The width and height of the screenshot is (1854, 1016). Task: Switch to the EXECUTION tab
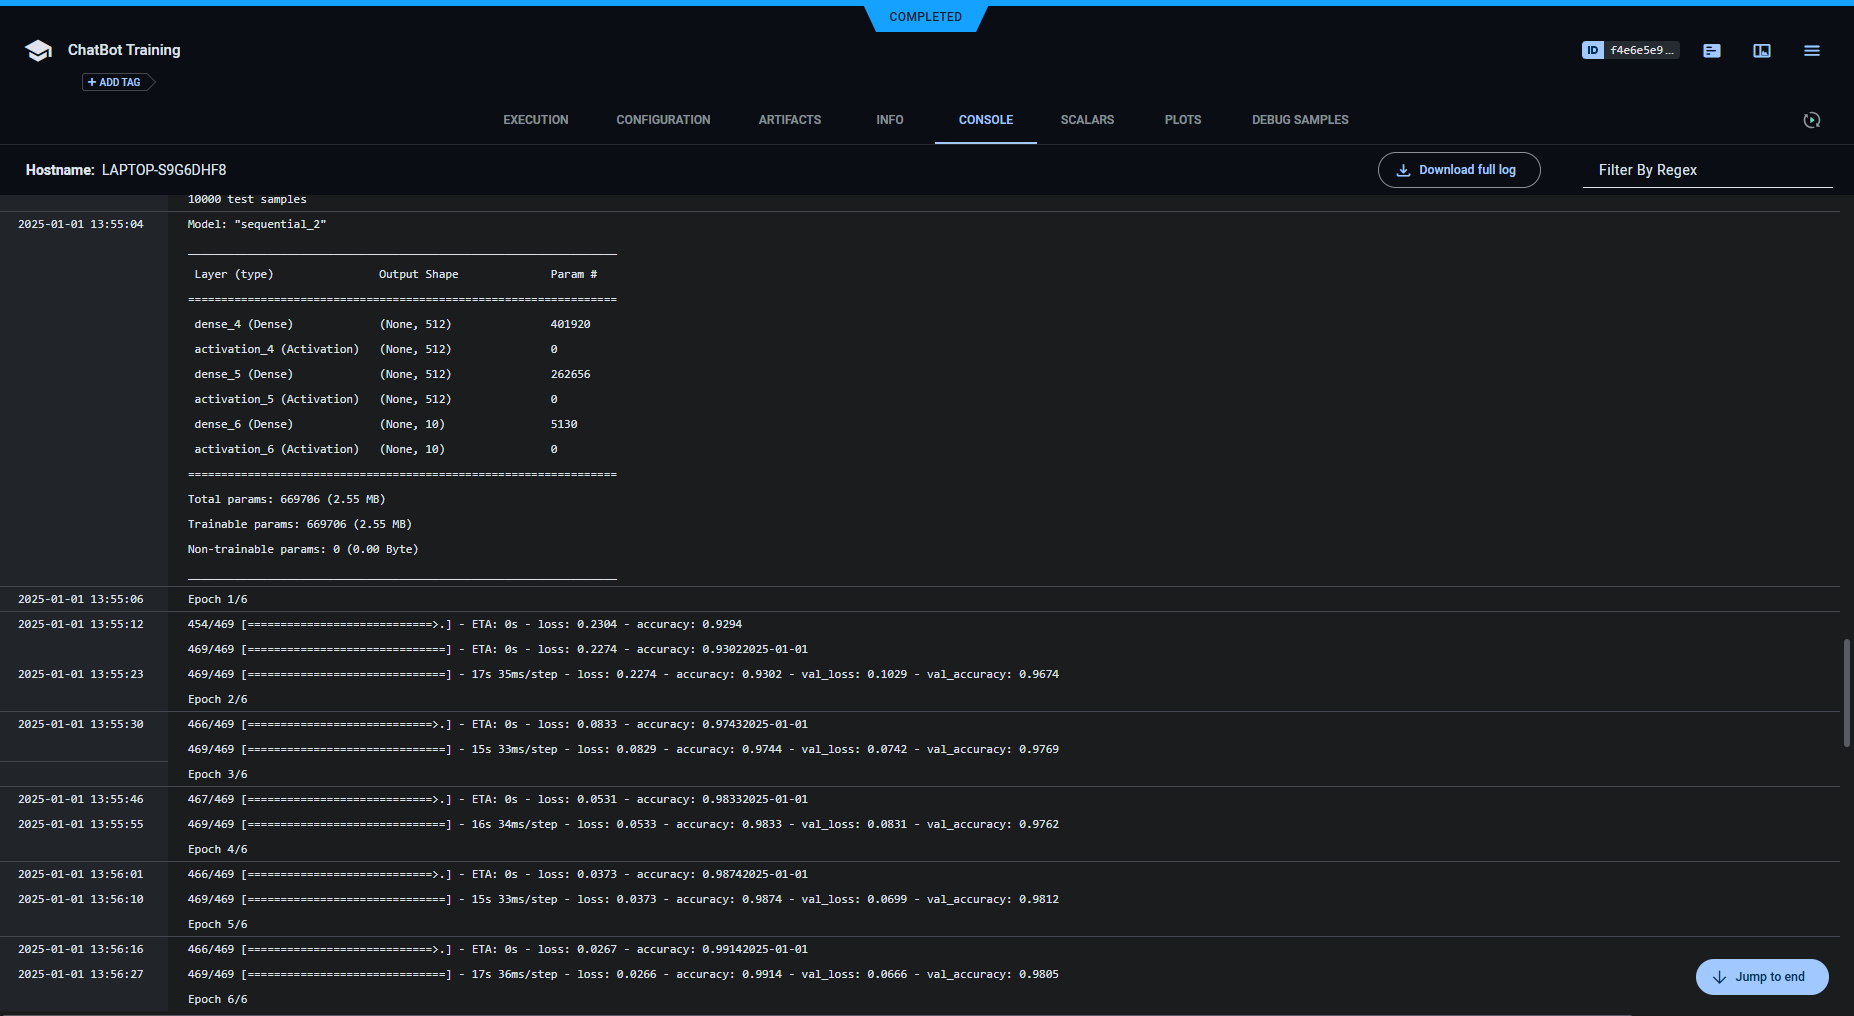coord(535,120)
